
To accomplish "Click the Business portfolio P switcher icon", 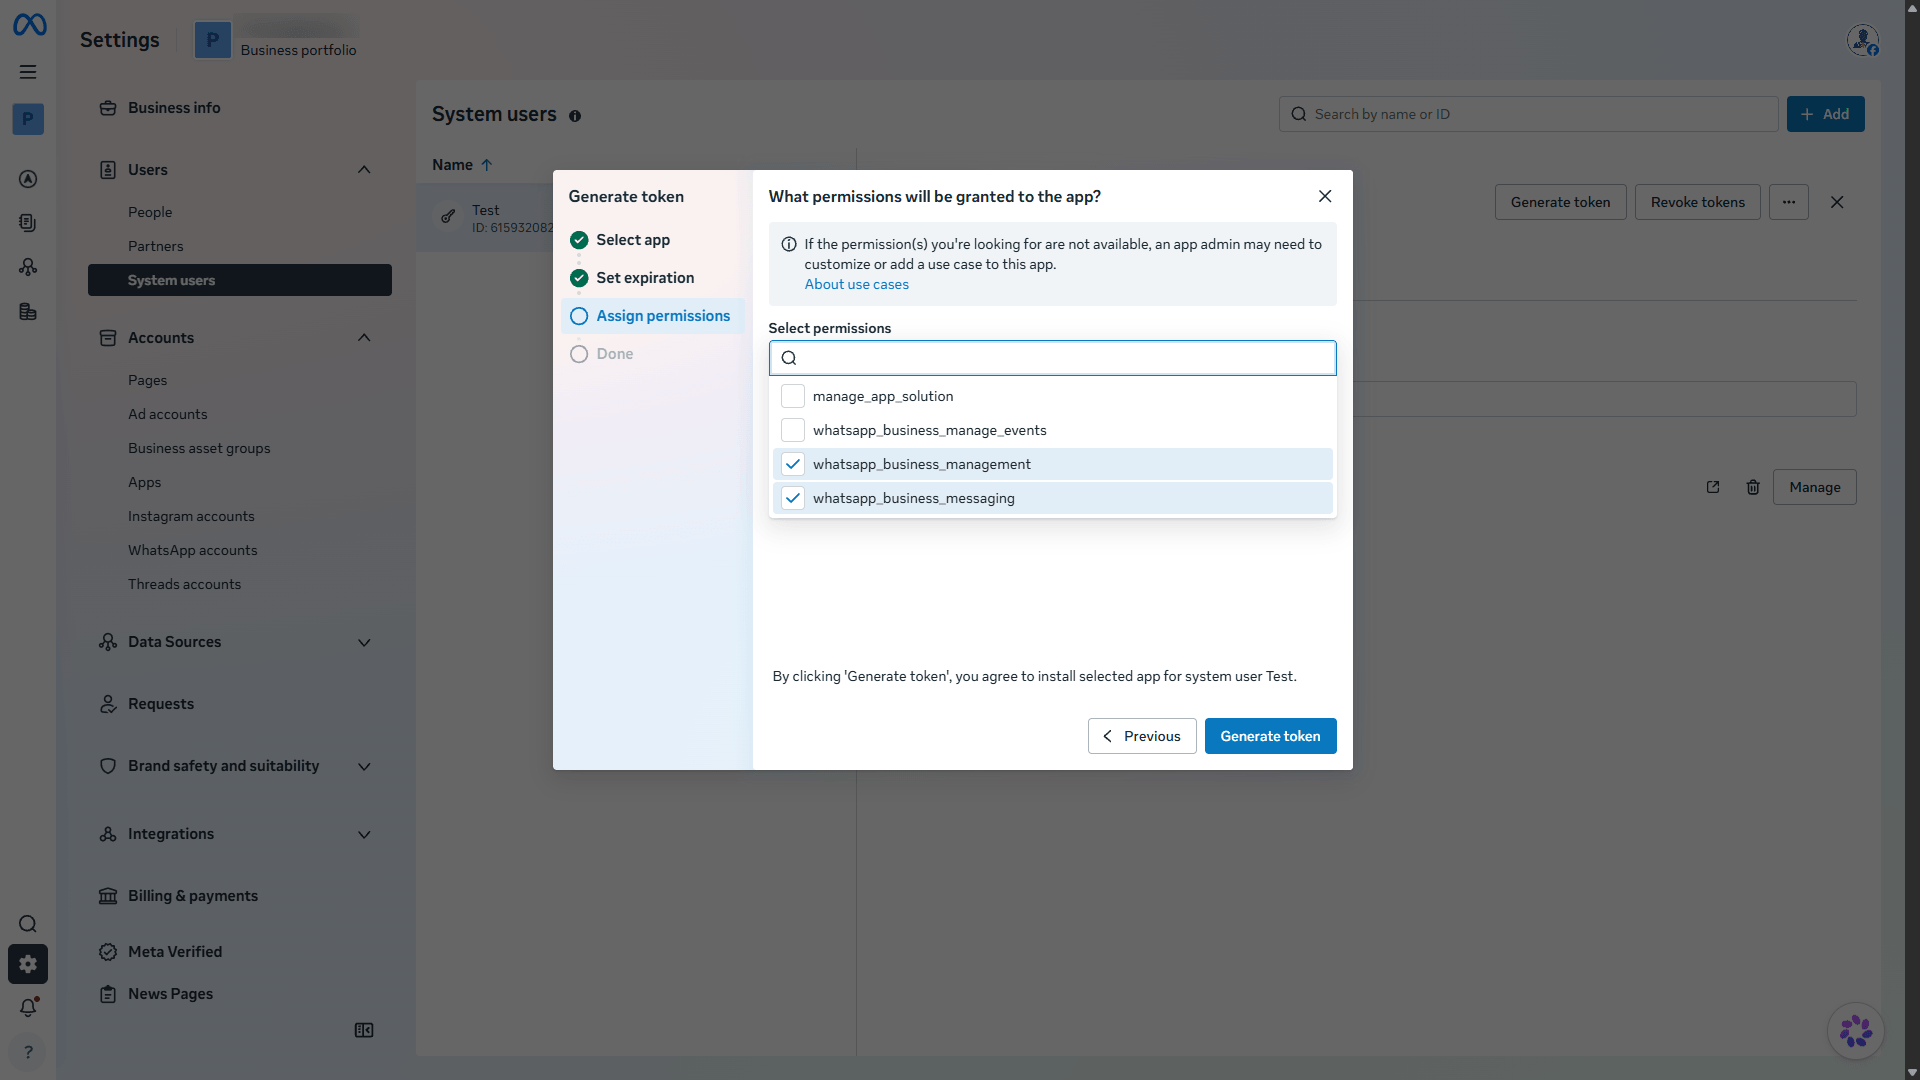I will [212, 40].
